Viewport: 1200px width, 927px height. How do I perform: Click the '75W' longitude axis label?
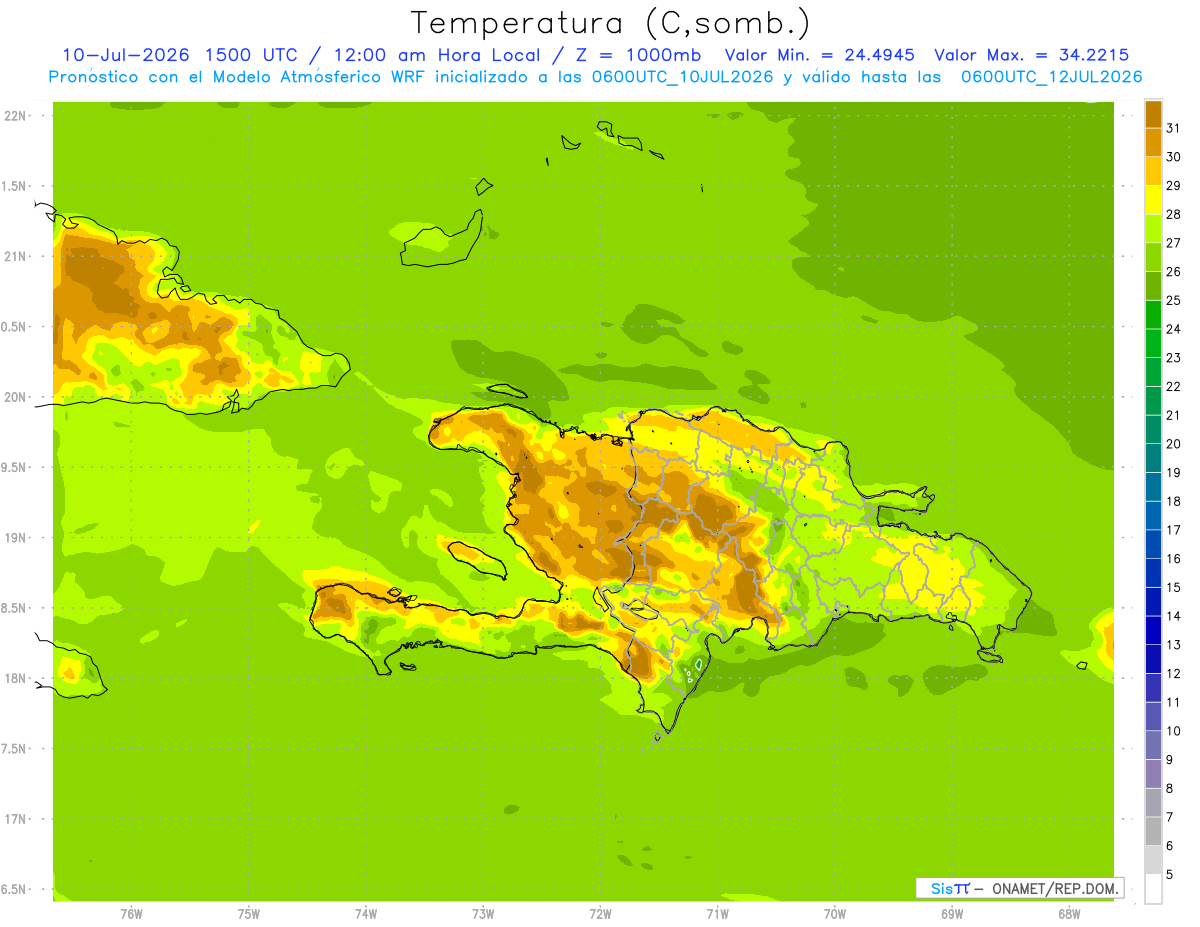coord(249,914)
